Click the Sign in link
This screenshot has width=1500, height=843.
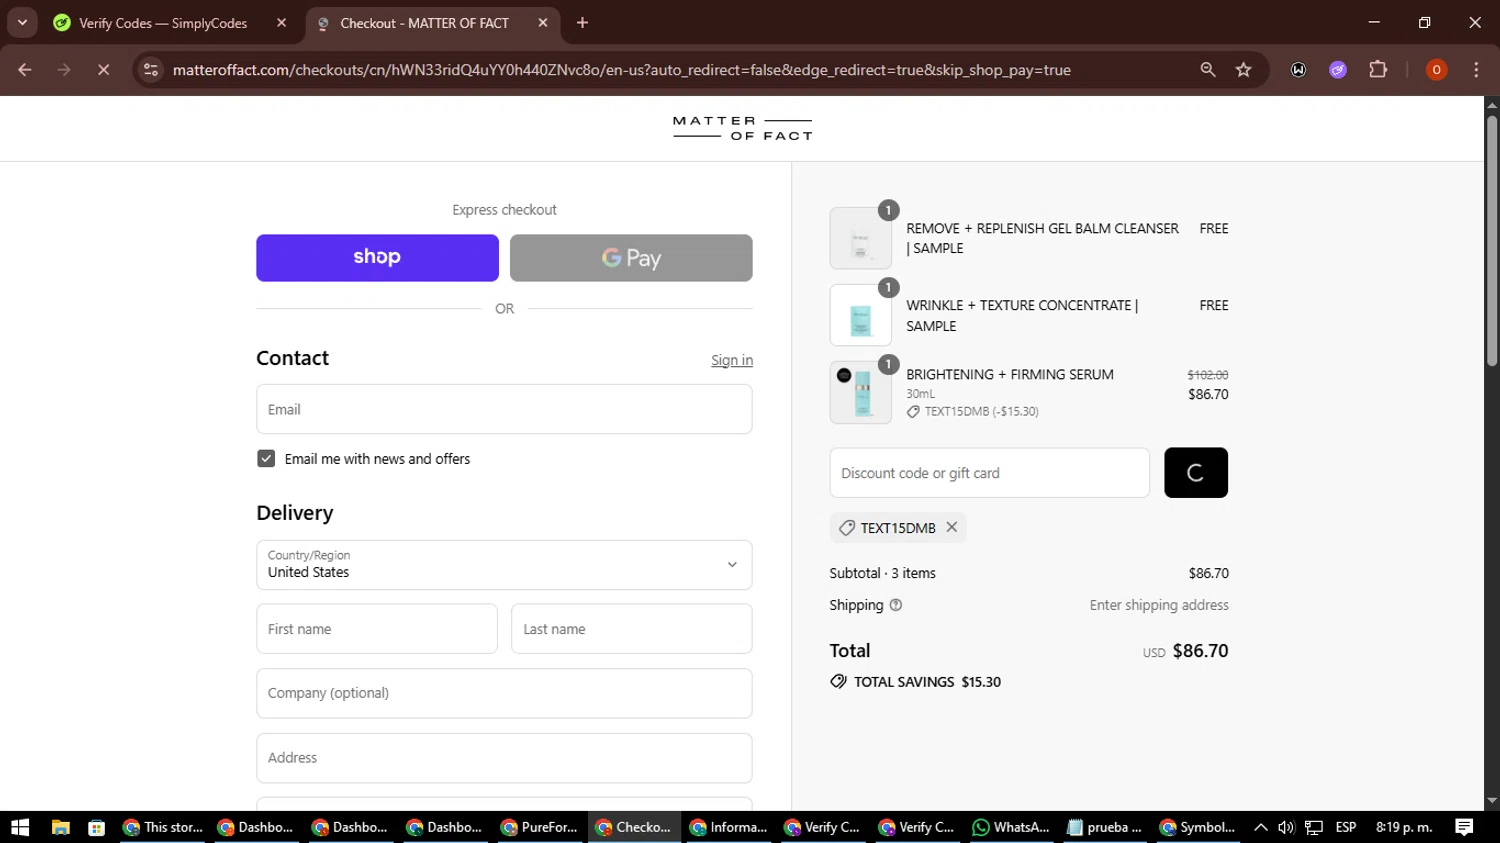[732, 360]
